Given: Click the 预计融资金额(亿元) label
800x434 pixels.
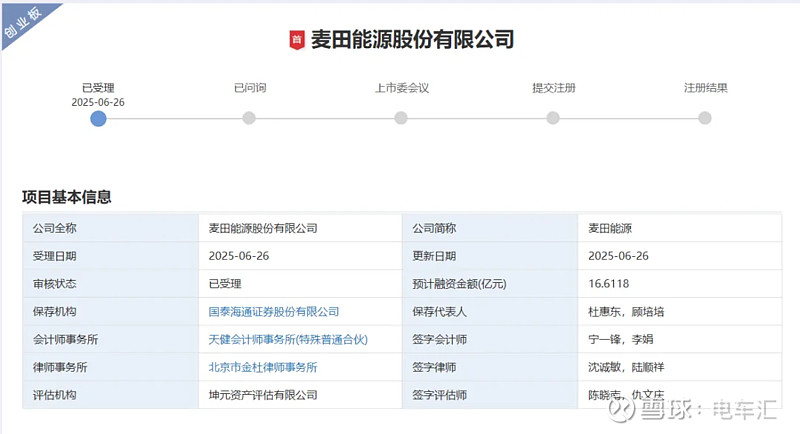Looking at the screenshot, I should [459, 284].
